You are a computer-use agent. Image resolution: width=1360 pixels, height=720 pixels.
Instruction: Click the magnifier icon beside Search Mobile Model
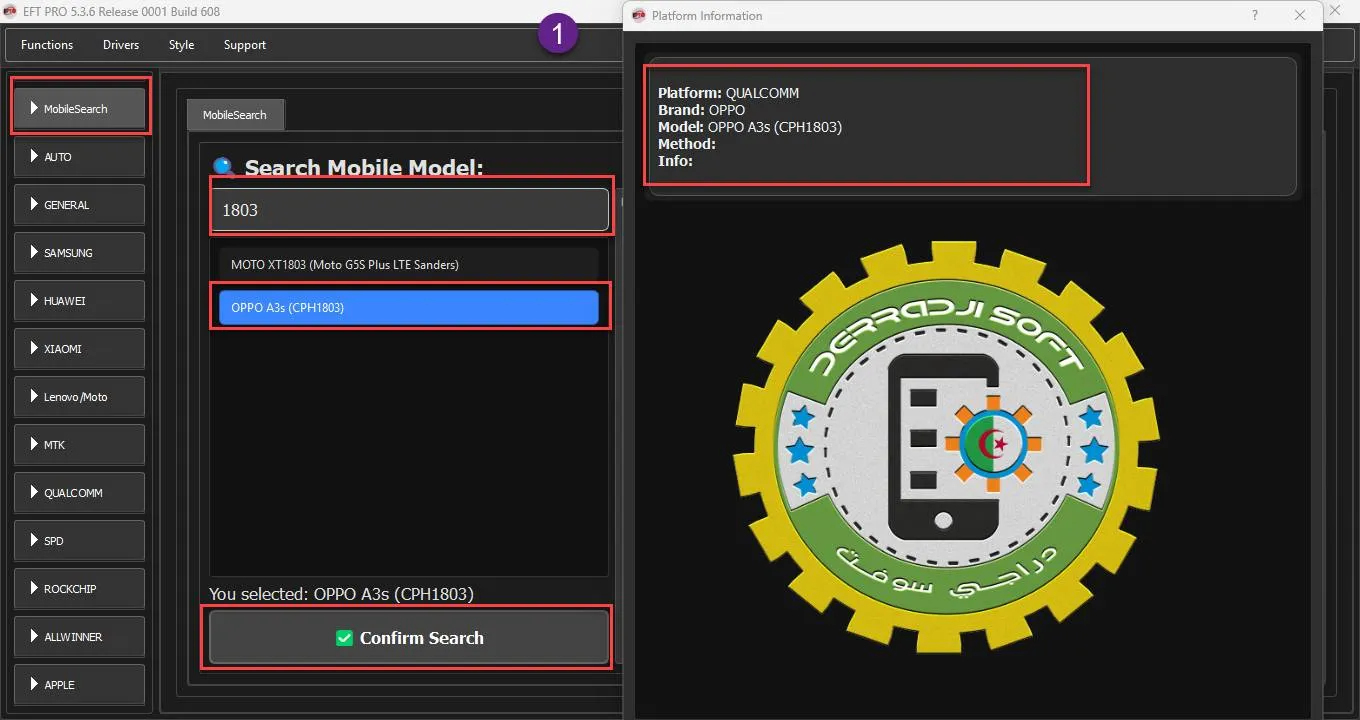click(225, 168)
